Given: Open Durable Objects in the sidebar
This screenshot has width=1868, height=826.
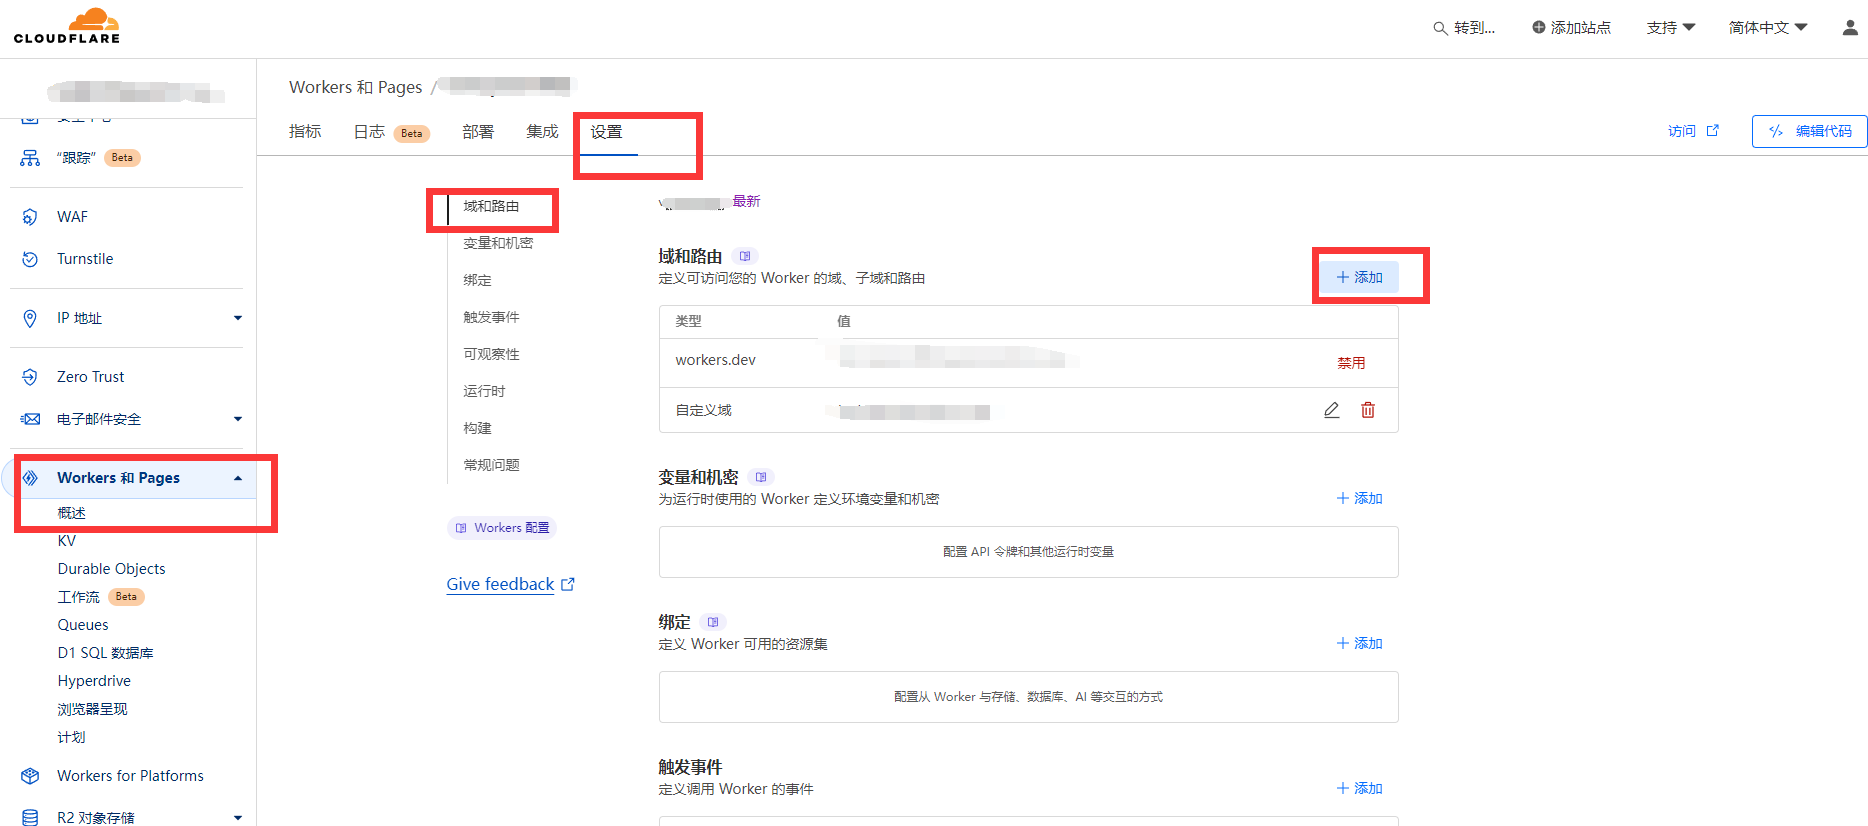Looking at the screenshot, I should (x=111, y=569).
